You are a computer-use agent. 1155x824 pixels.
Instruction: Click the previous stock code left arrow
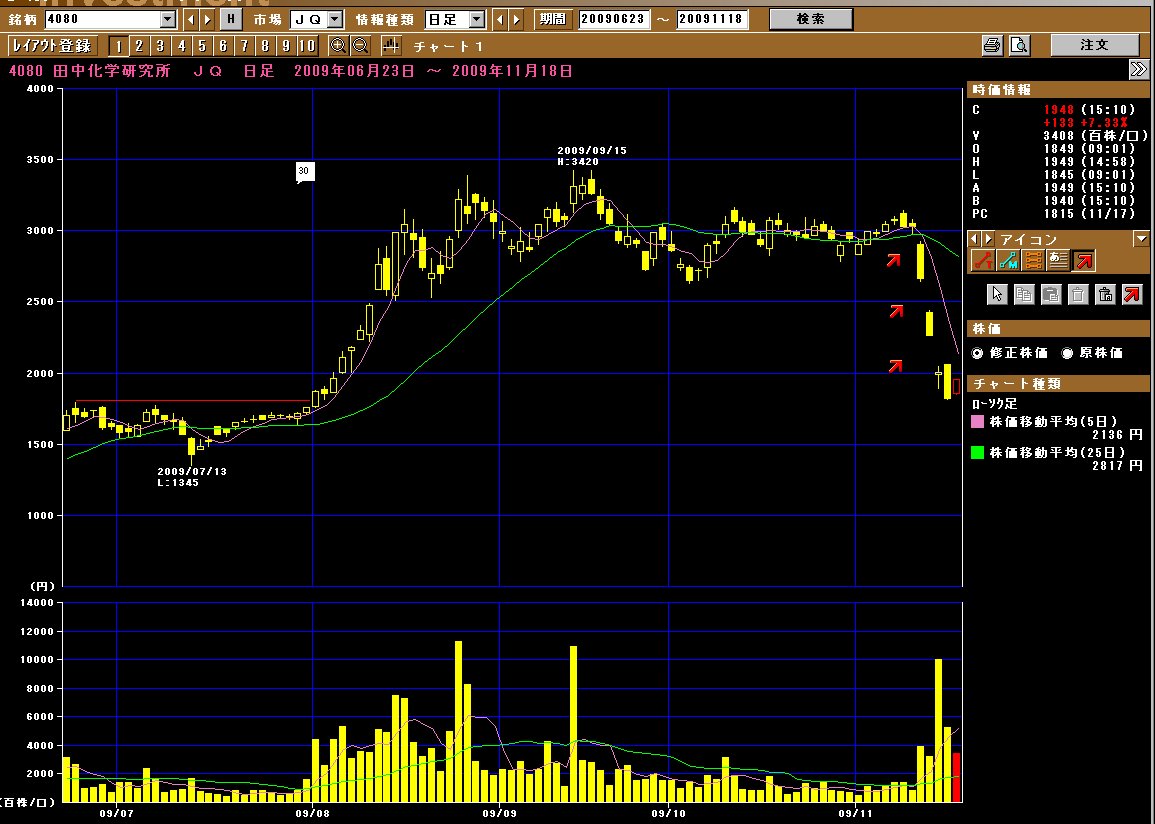(x=191, y=19)
